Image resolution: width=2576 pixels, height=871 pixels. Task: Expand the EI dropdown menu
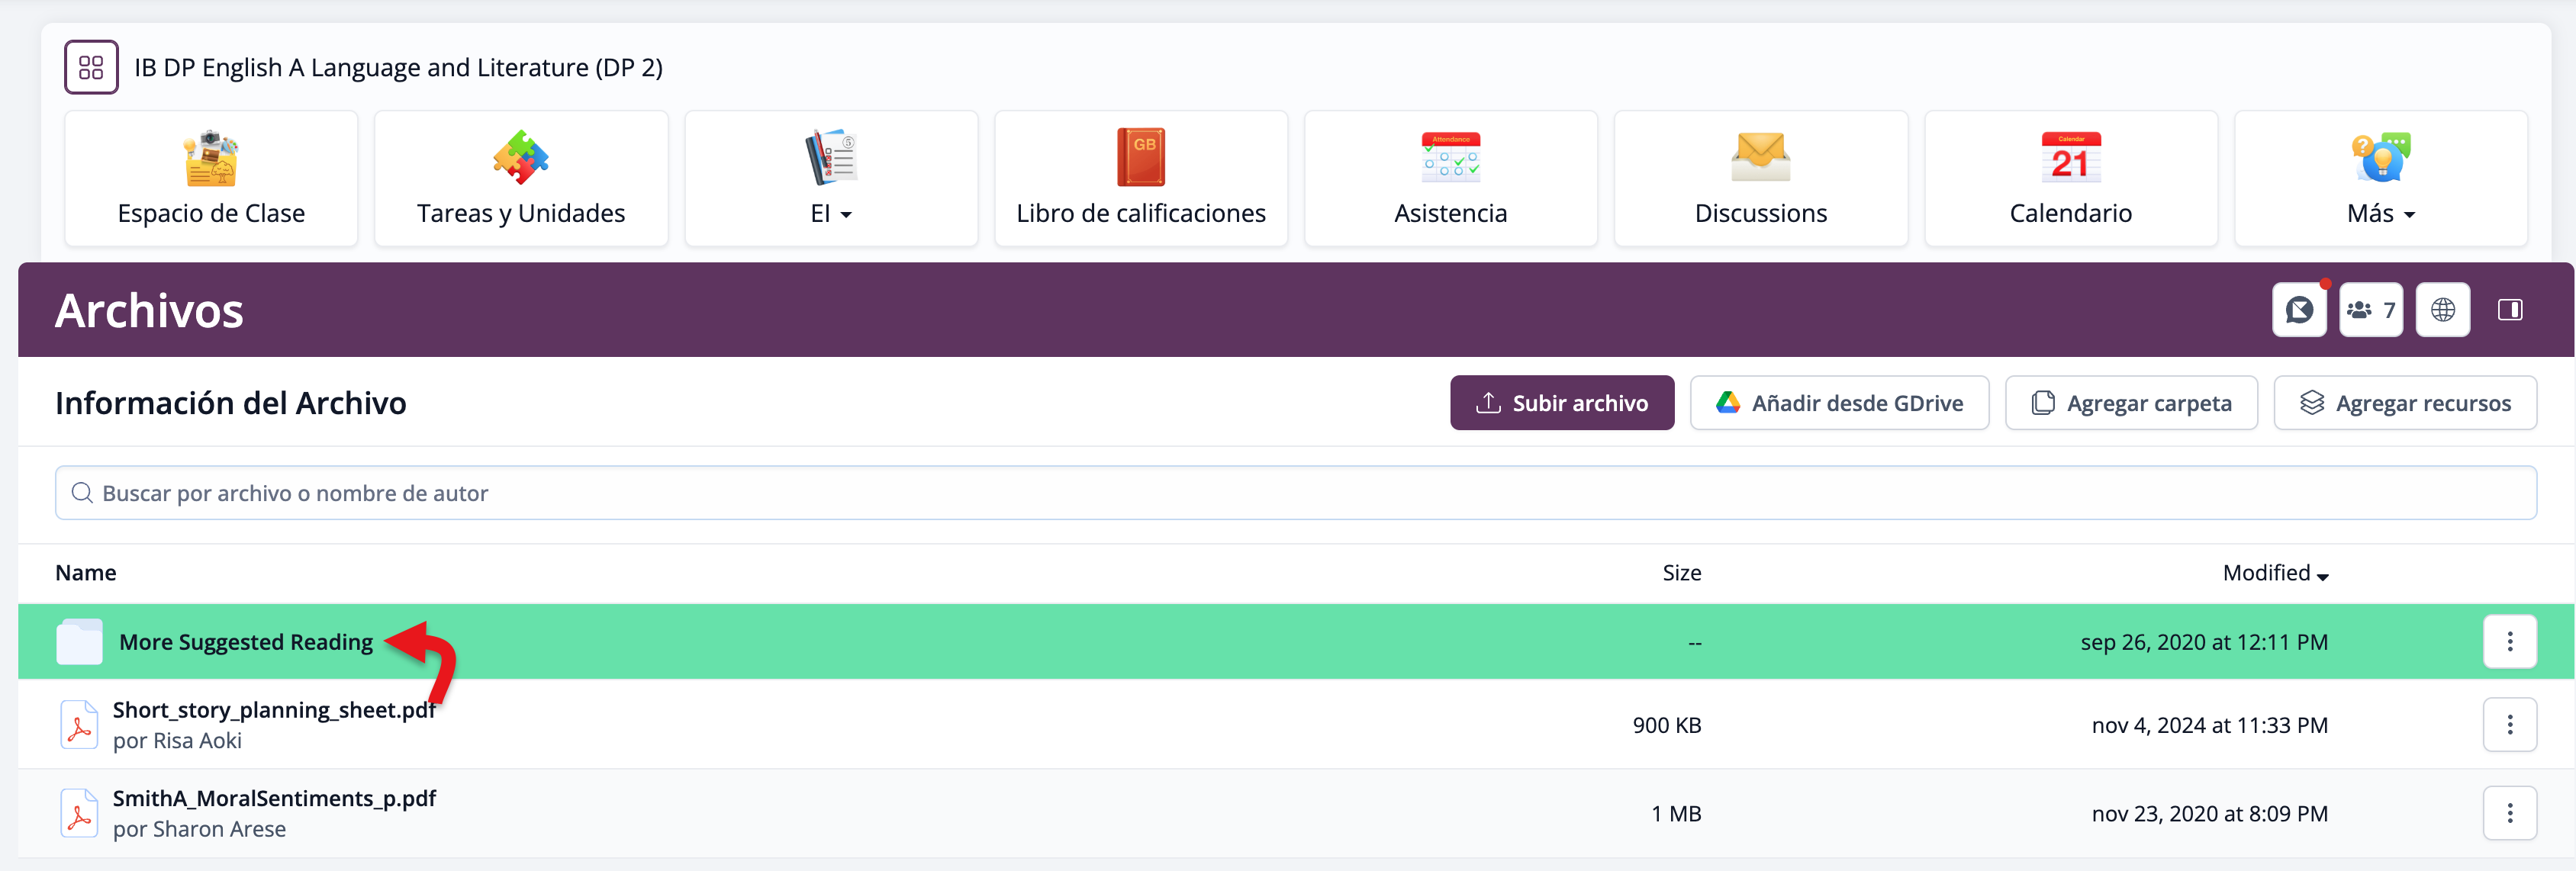point(831,178)
